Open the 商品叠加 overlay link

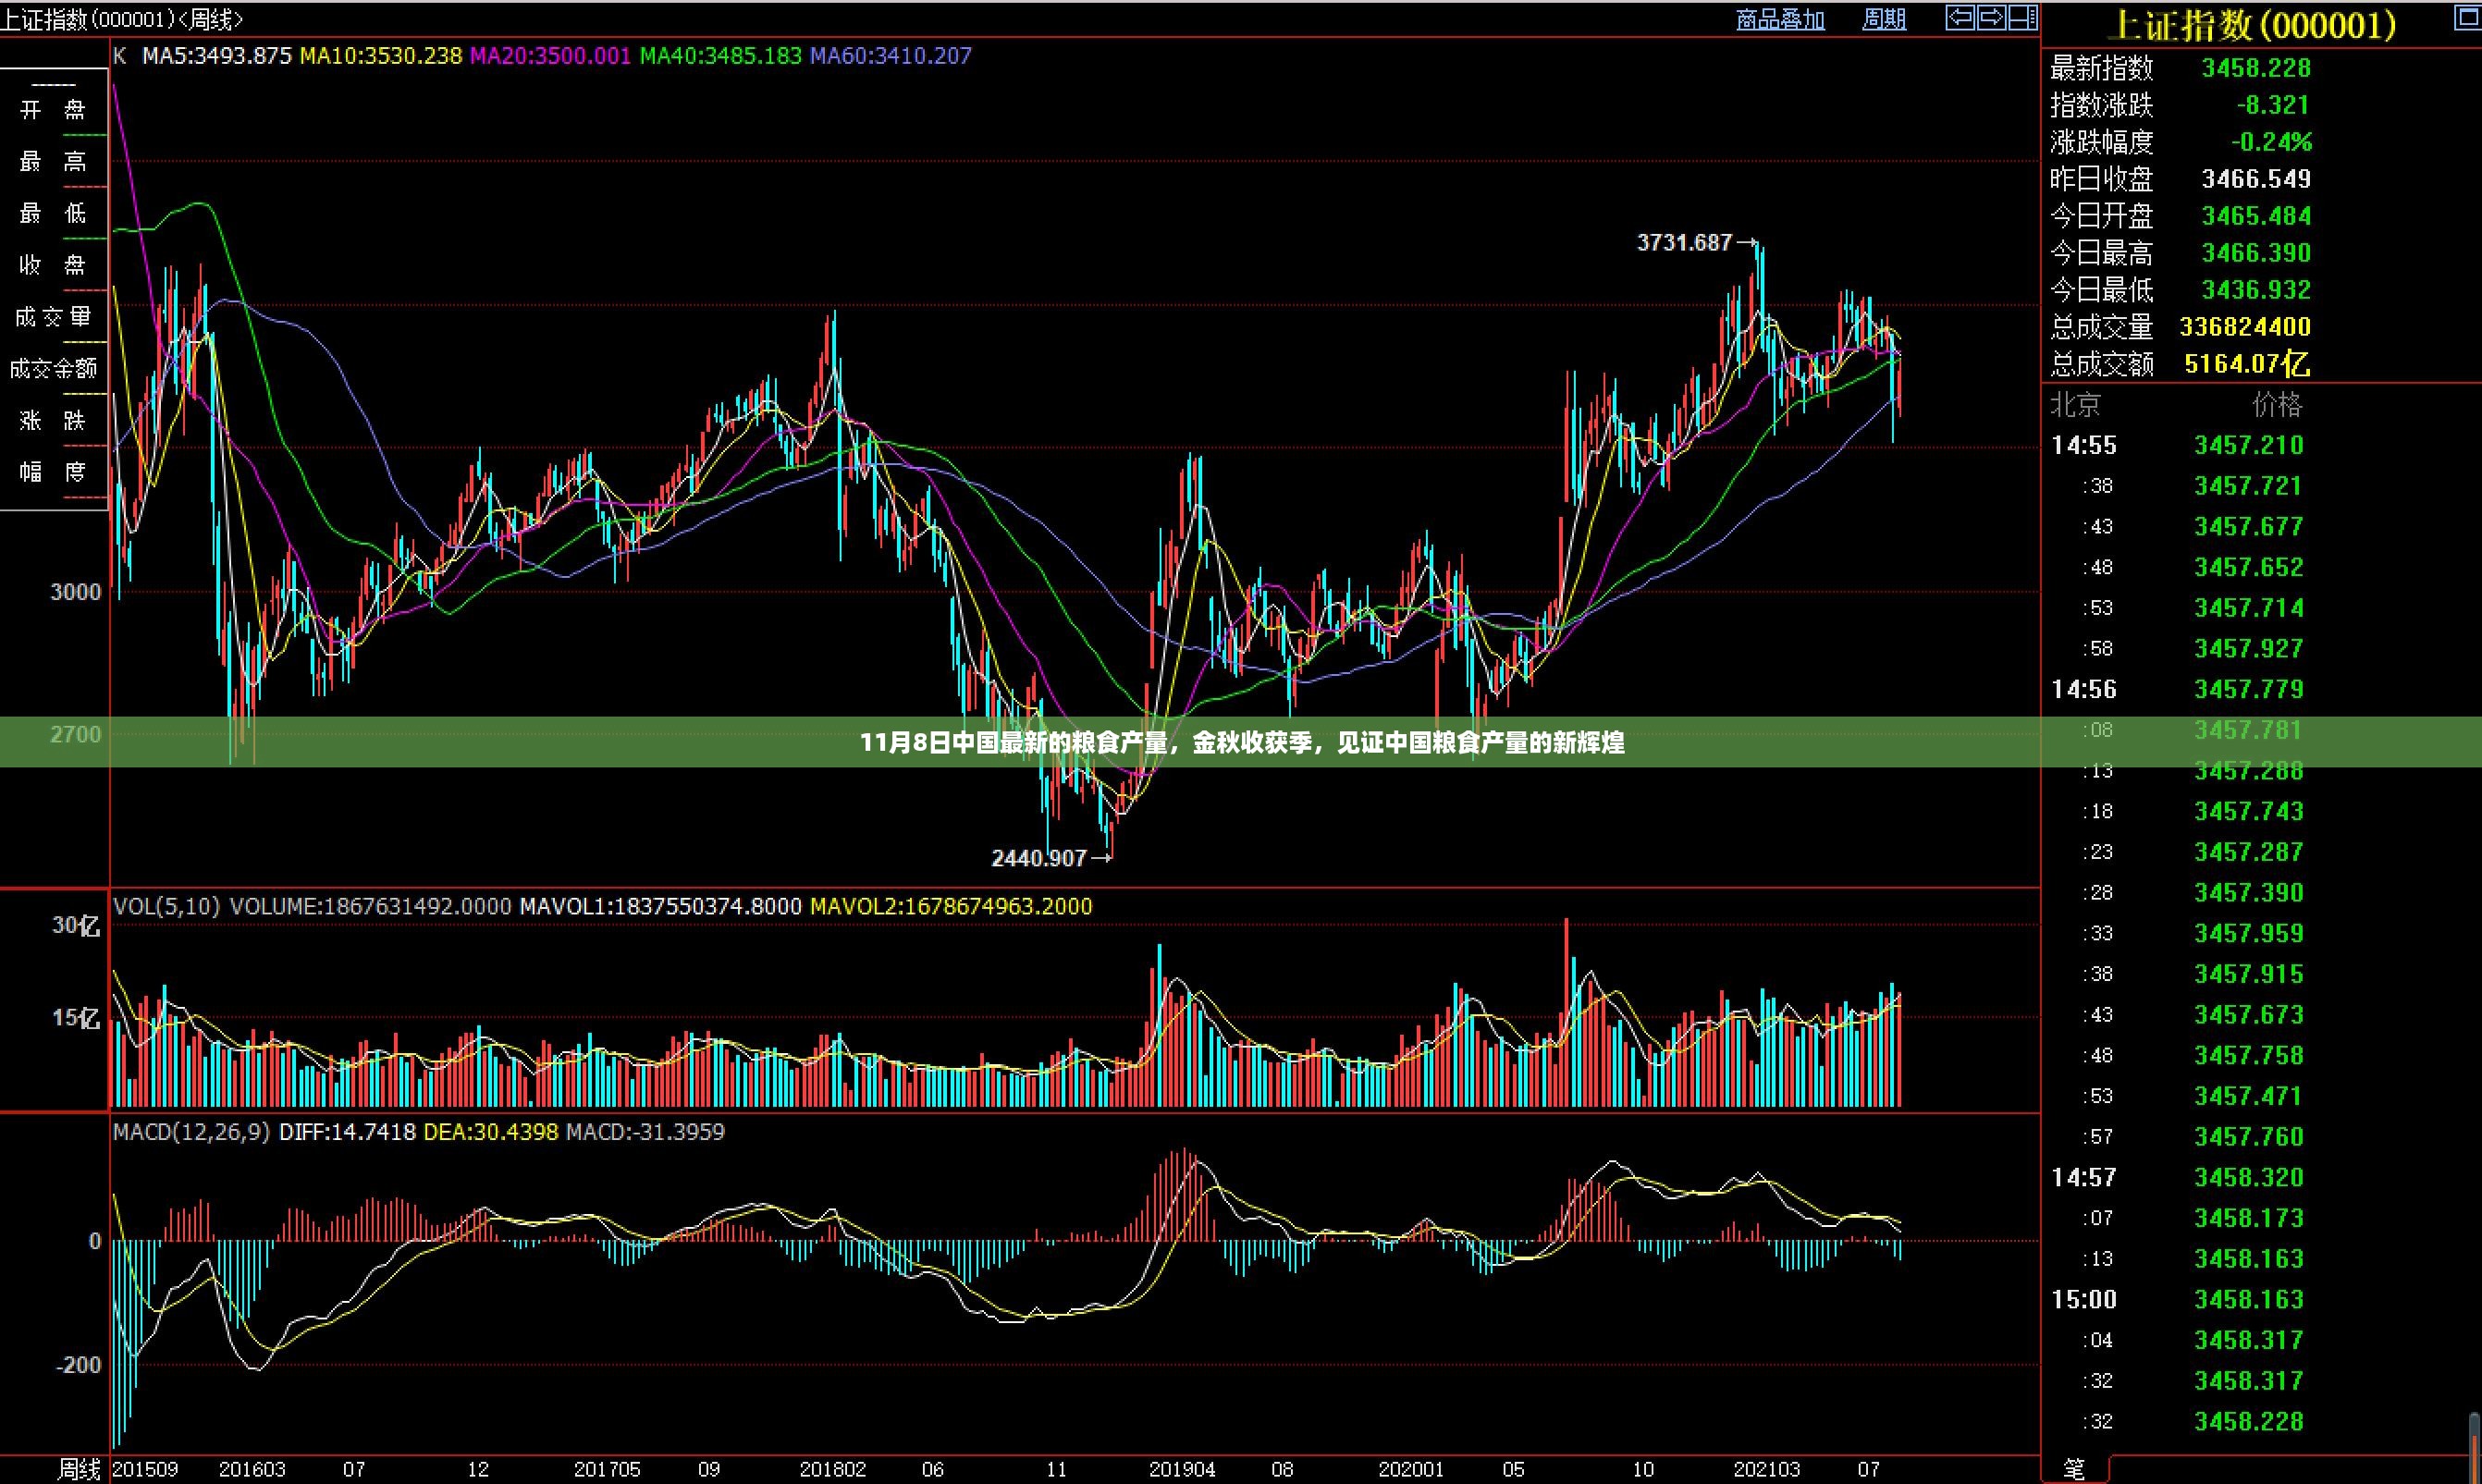pos(1780,19)
